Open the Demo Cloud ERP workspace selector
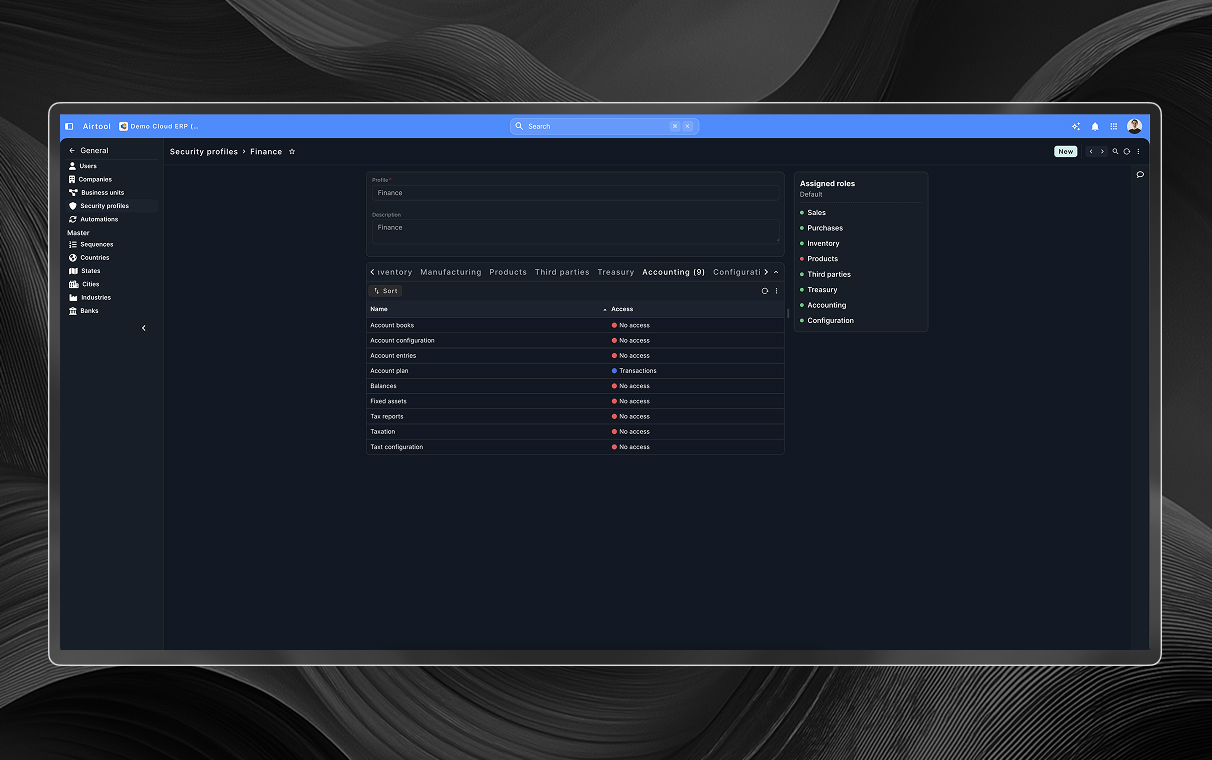 pyautogui.click(x=159, y=126)
